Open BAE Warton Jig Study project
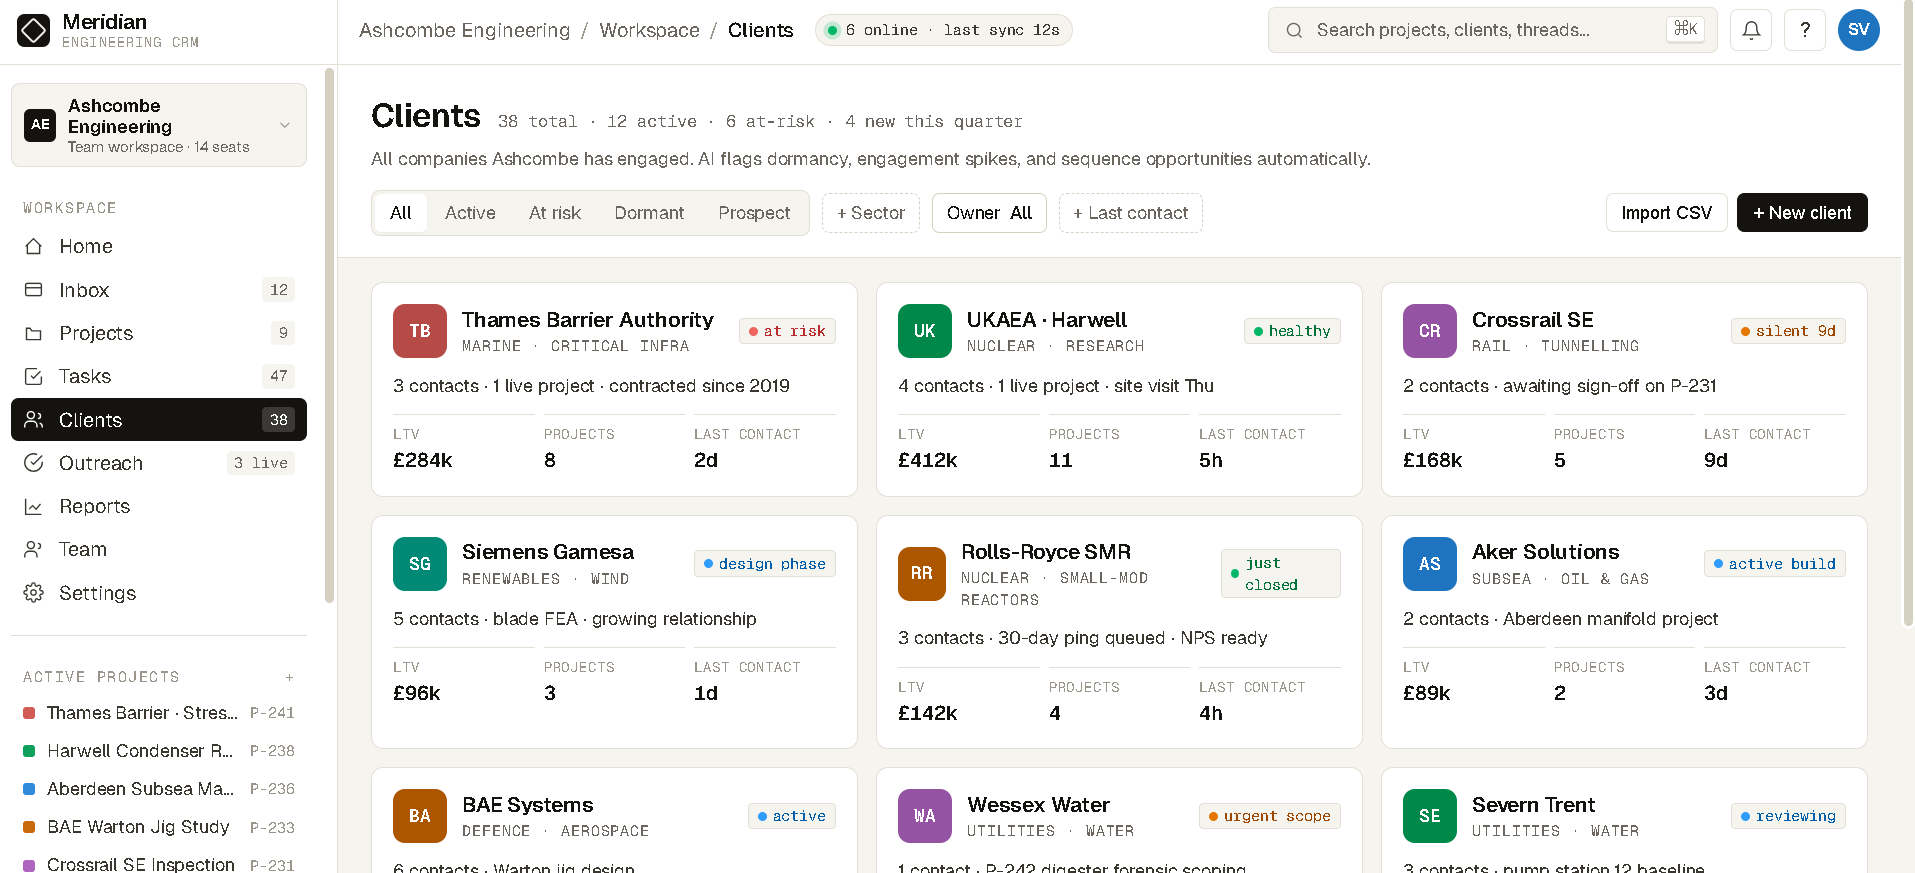The image size is (1915, 873). 159,827
